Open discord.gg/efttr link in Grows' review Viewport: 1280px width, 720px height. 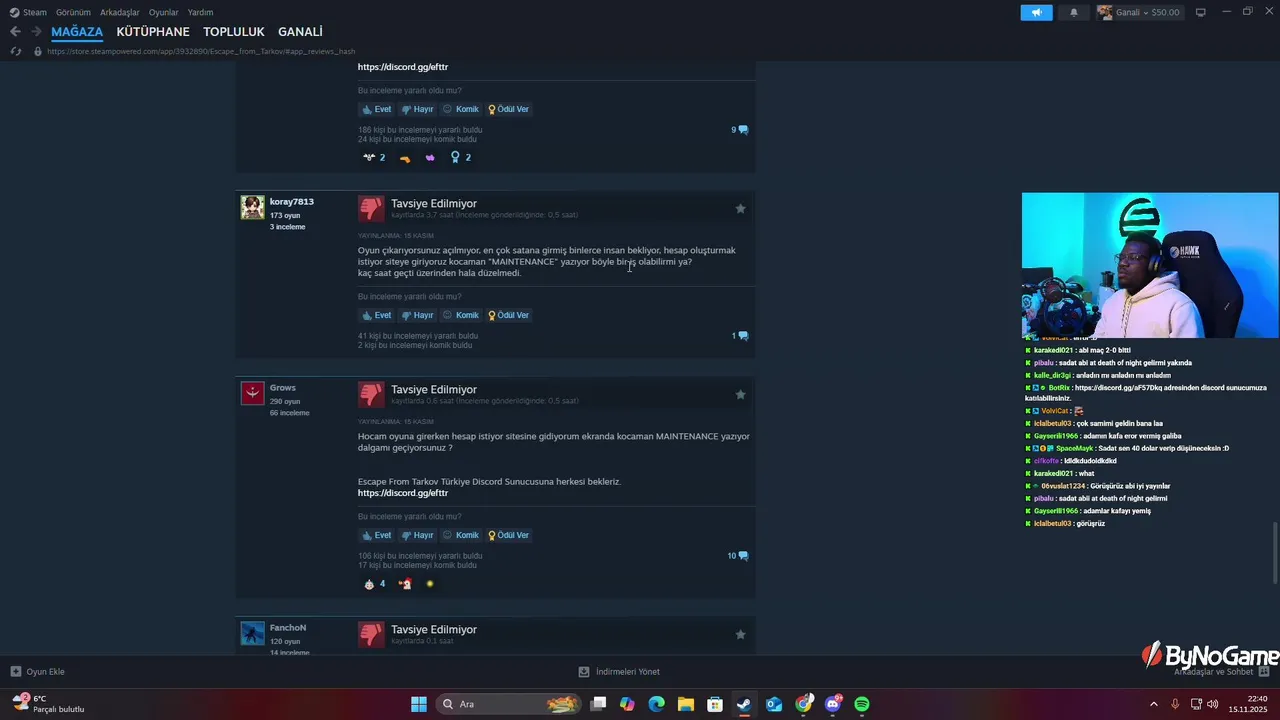[403, 493]
